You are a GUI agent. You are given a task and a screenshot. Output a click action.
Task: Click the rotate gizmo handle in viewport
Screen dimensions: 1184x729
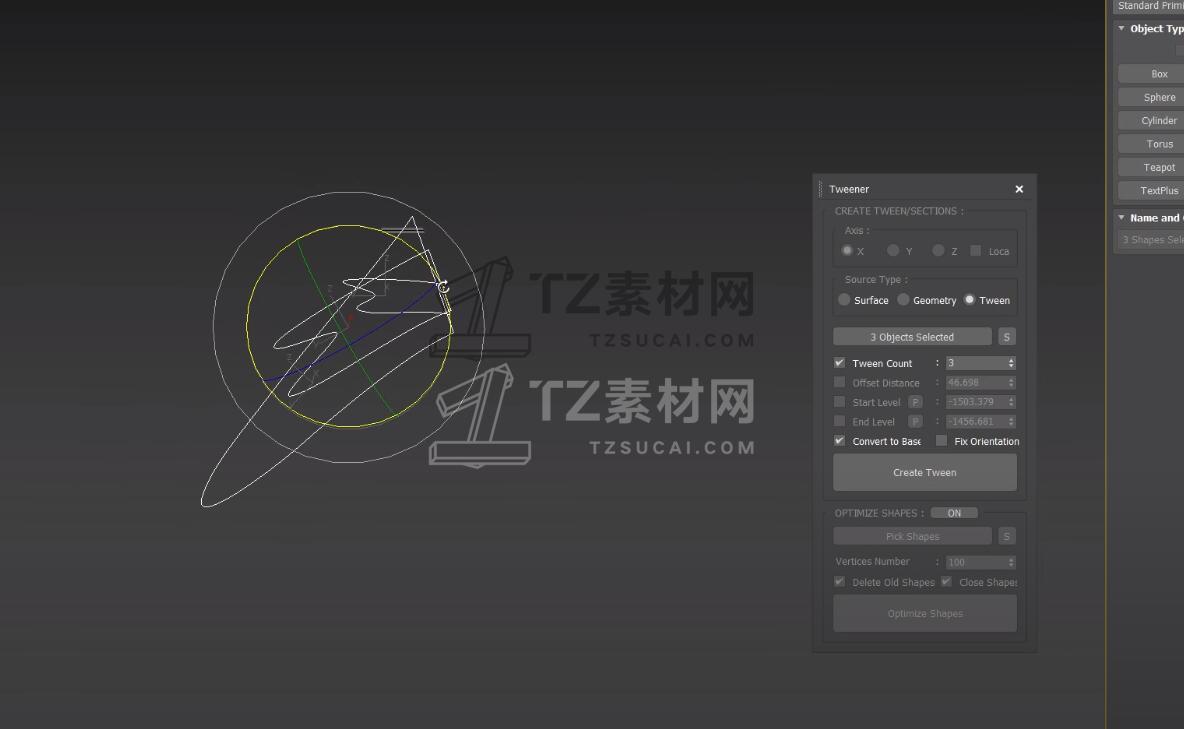(x=443, y=287)
